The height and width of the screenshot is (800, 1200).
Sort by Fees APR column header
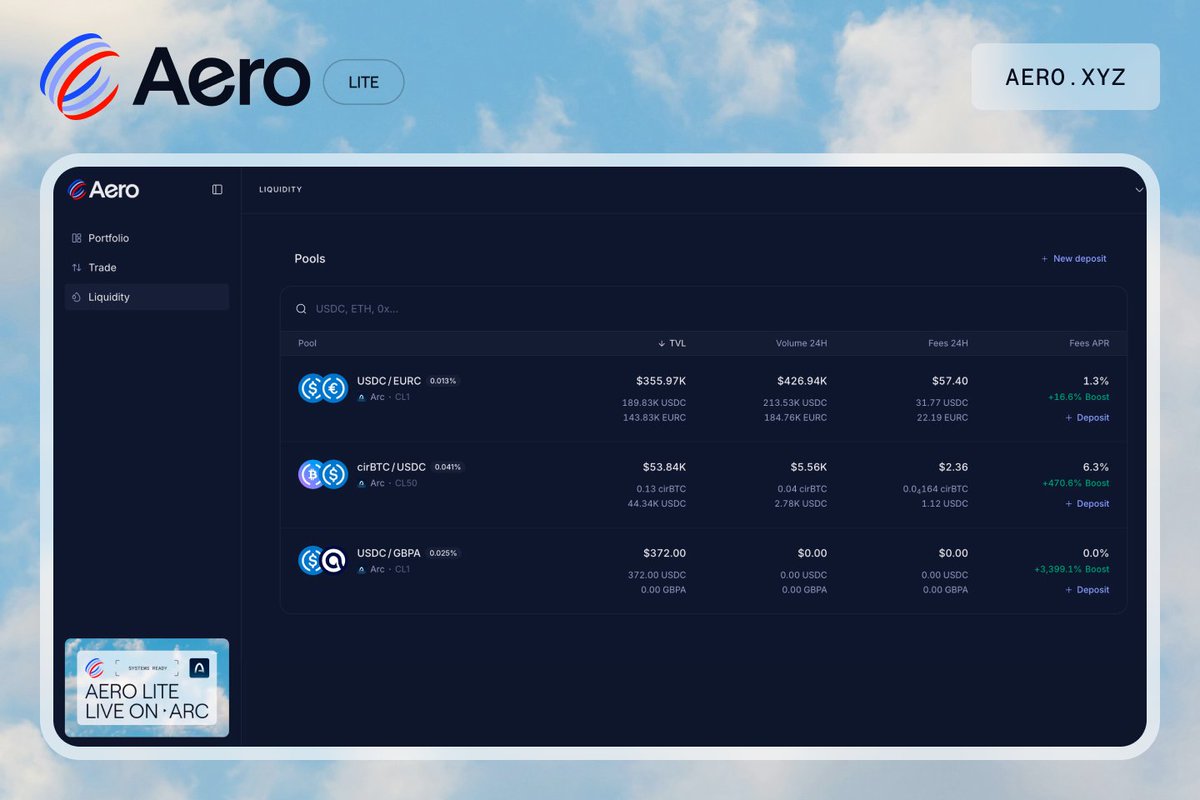[x=1089, y=343]
